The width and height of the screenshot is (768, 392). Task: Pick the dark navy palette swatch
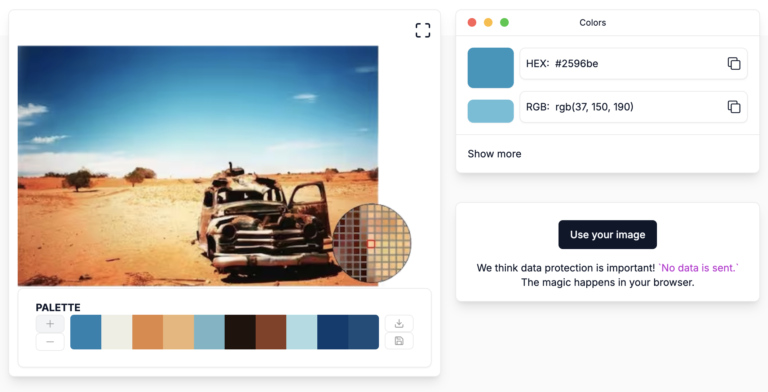coord(333,332)
